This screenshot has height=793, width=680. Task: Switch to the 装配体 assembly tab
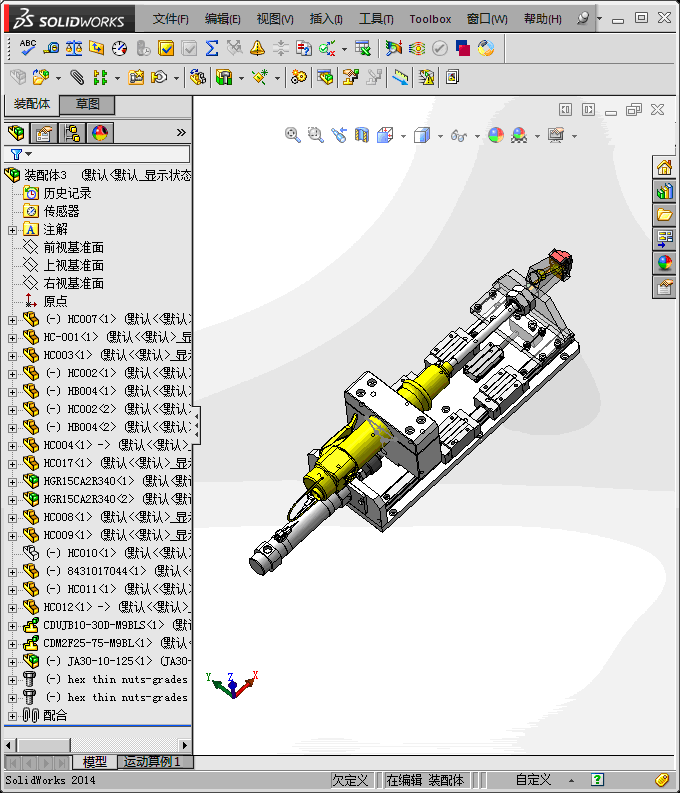[31, 104]
